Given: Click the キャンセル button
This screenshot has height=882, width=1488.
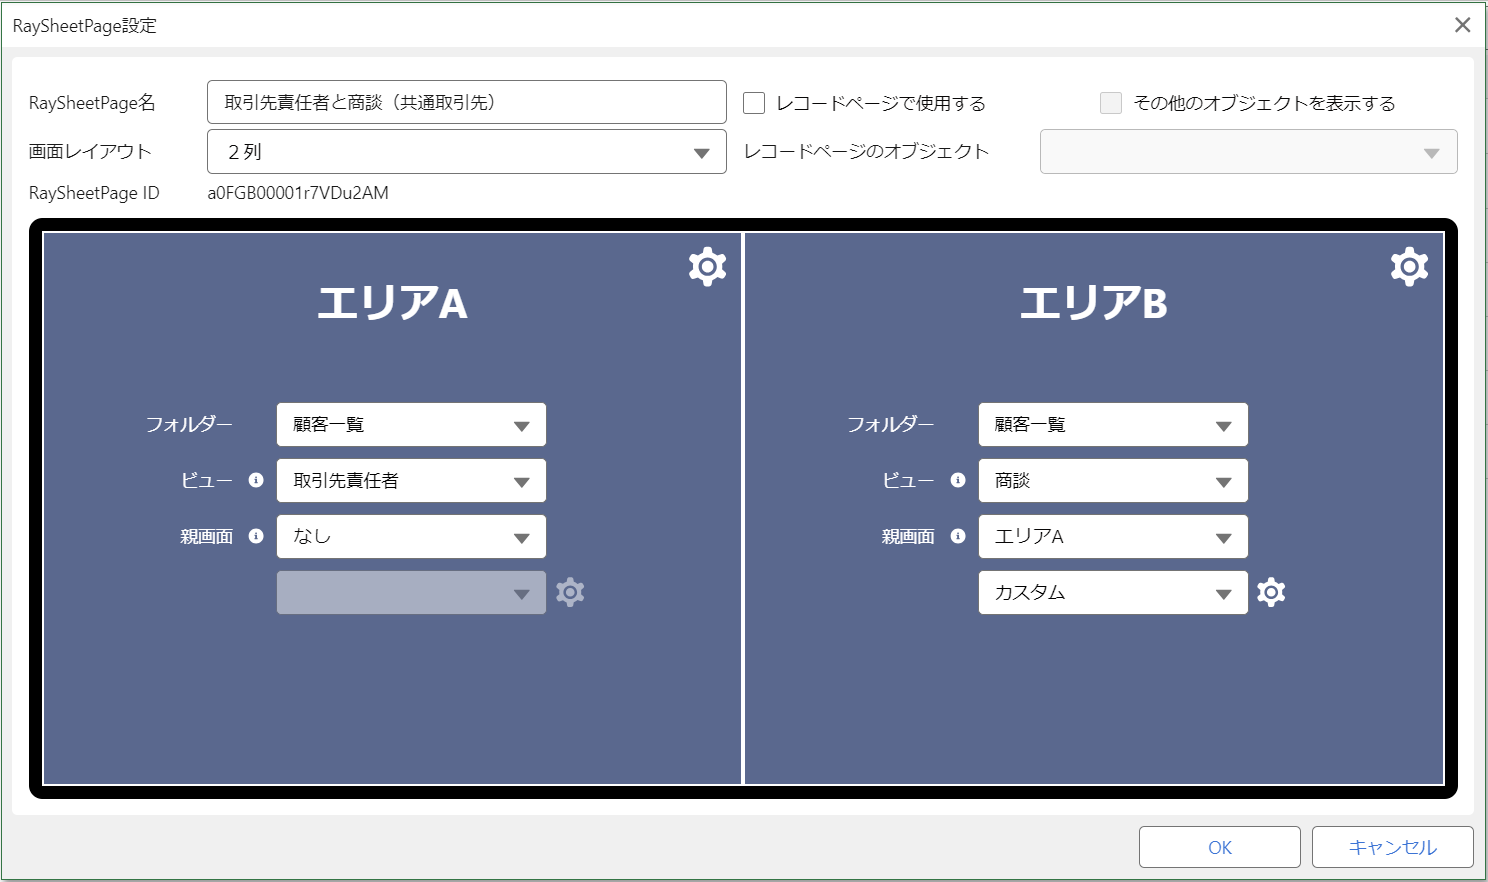Looking at the screenshot, I should [x=1393, y=847].
